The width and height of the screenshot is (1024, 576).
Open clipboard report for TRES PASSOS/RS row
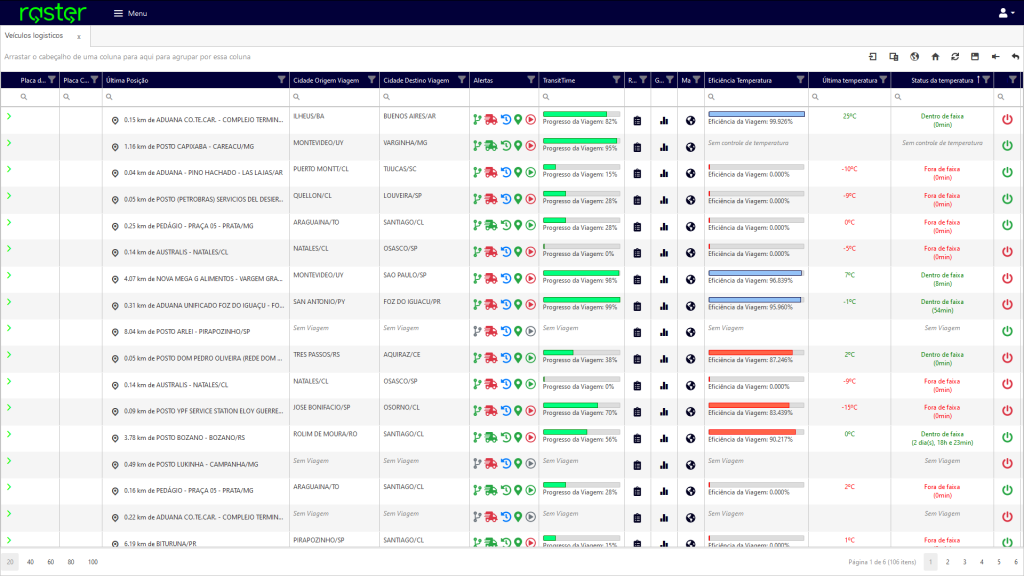pyautogui.click(x=637, y=359)
